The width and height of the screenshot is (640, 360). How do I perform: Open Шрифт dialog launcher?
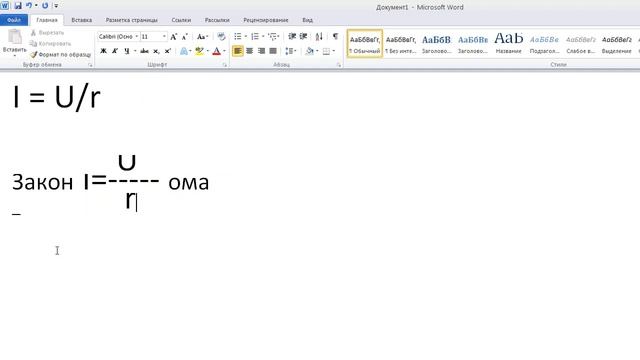(224, 65)
